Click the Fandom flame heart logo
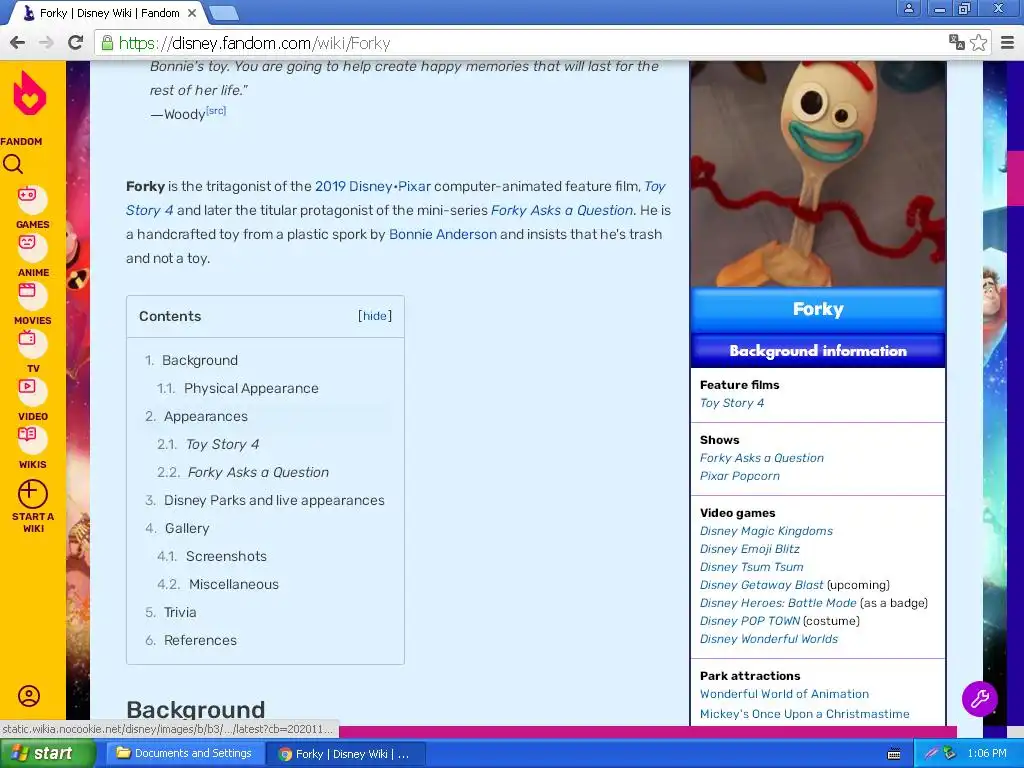This screenshot has height=768, width=1024. pos(30,93)
